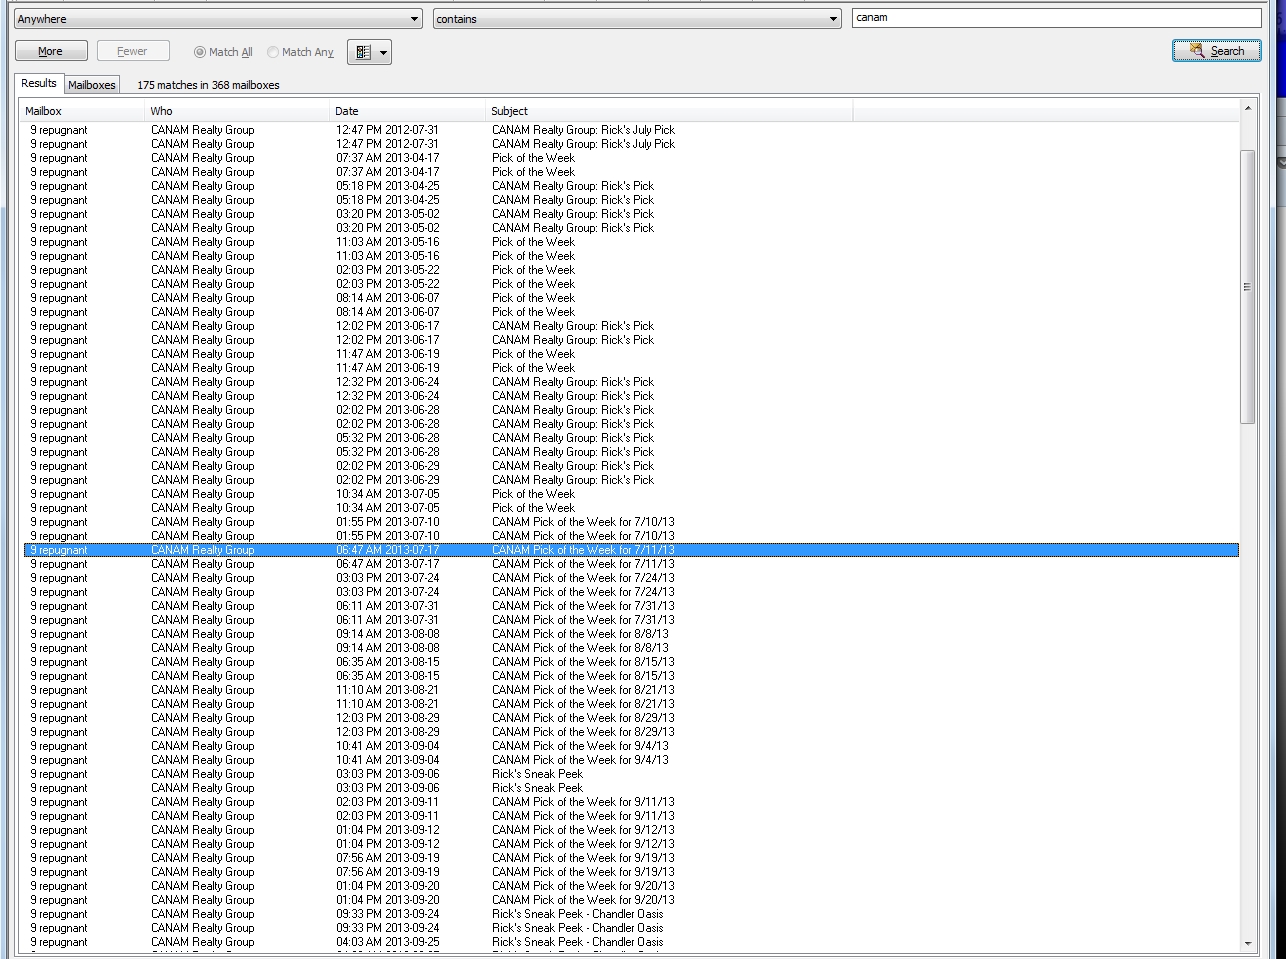This screenshot has height=959, width=1286.
Task: Click the More button
Action: coord(51,51)
